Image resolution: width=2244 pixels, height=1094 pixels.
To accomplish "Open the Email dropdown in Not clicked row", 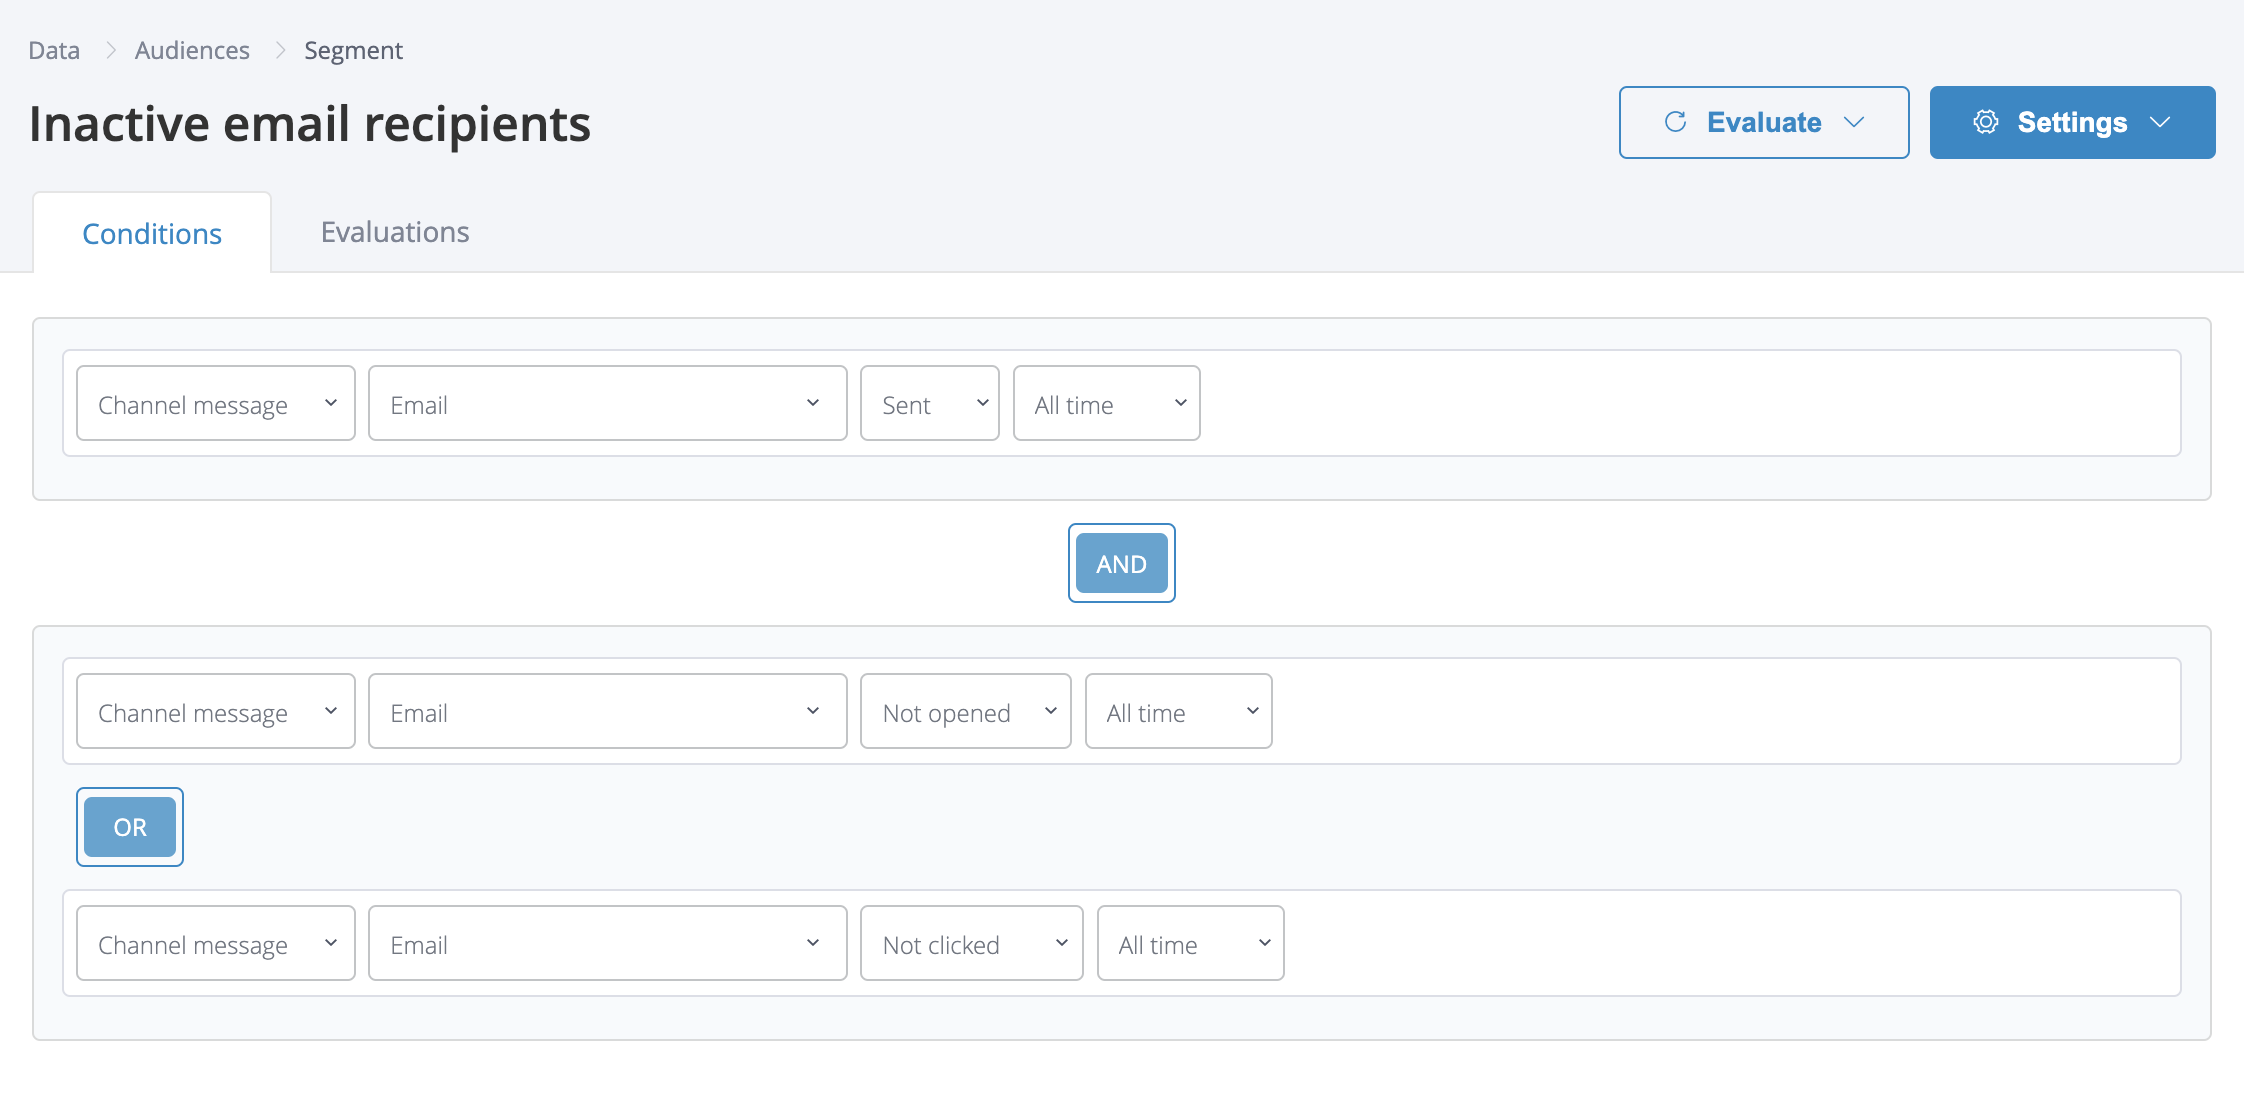I will pos(607,944).
